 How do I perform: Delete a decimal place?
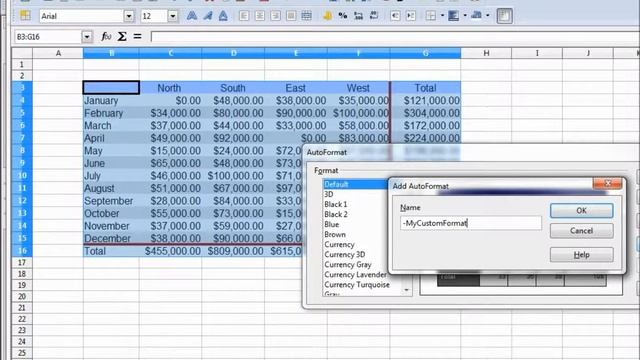pos(374,16)
